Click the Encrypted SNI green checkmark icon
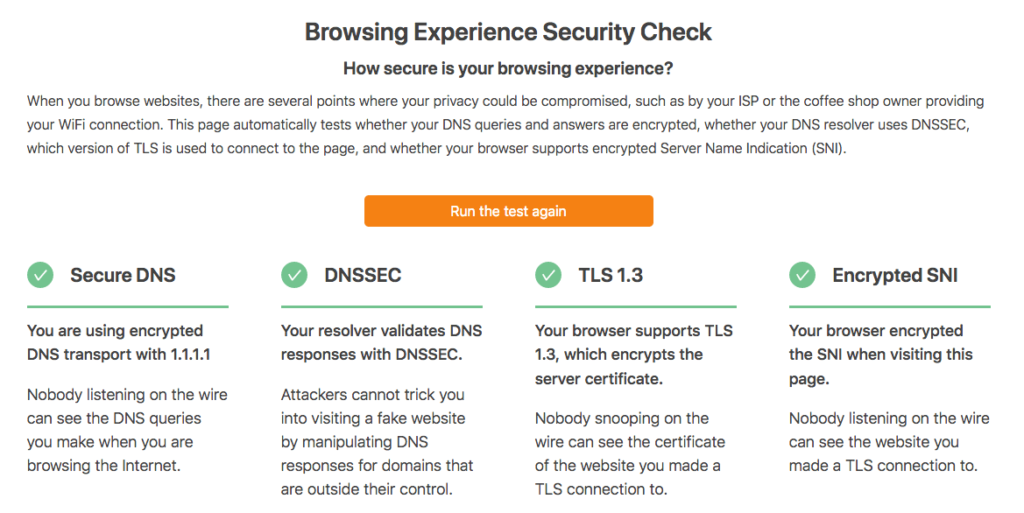 click(802, 275)
